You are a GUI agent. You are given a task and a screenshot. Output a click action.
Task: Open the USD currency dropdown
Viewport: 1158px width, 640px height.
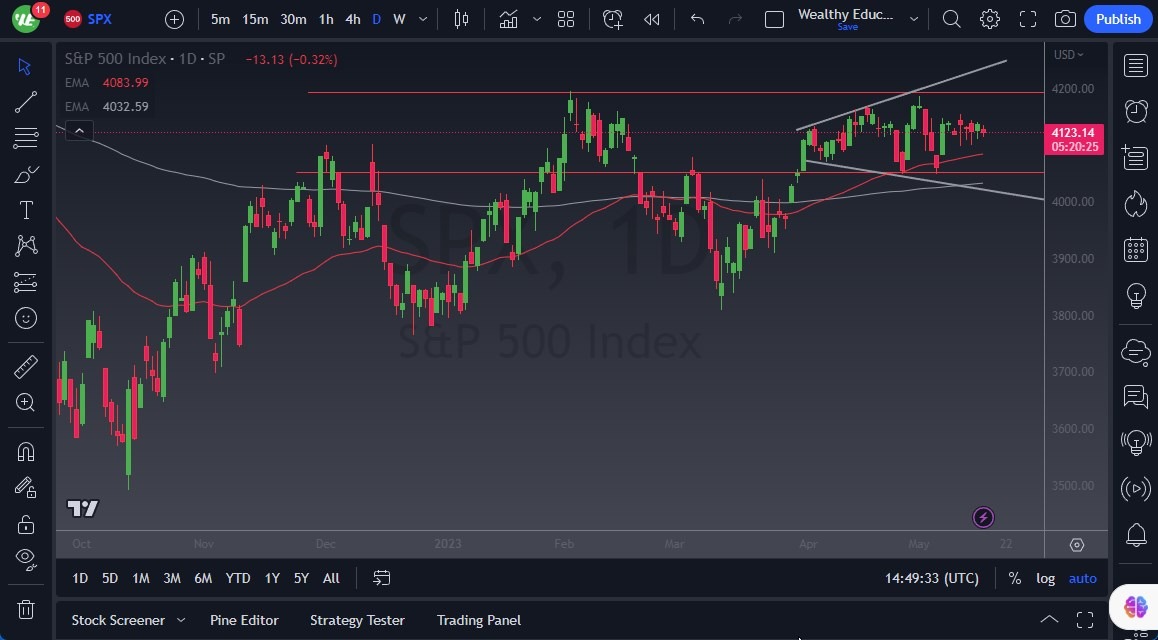coord(1069,55)
